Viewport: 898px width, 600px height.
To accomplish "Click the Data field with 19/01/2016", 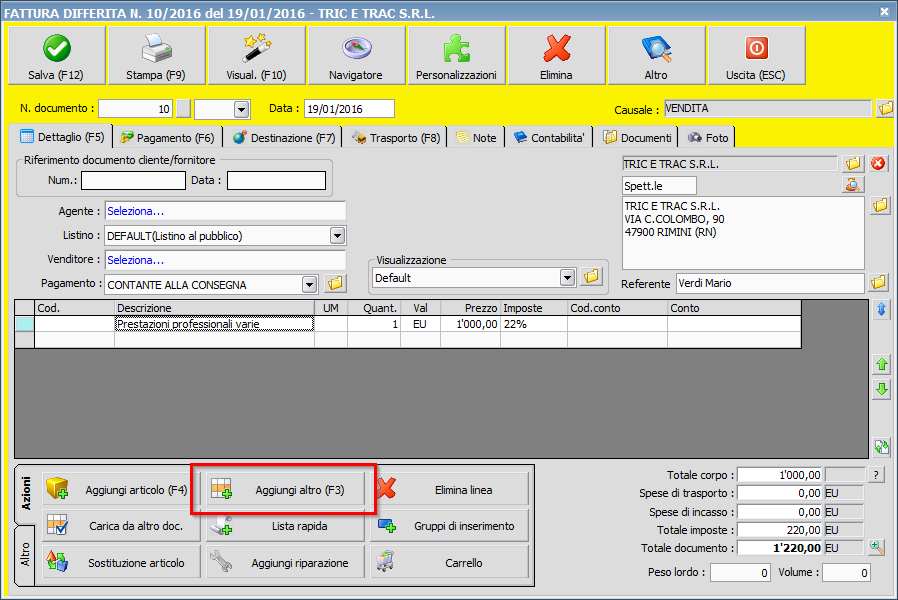I will click(x=349, y=109).
